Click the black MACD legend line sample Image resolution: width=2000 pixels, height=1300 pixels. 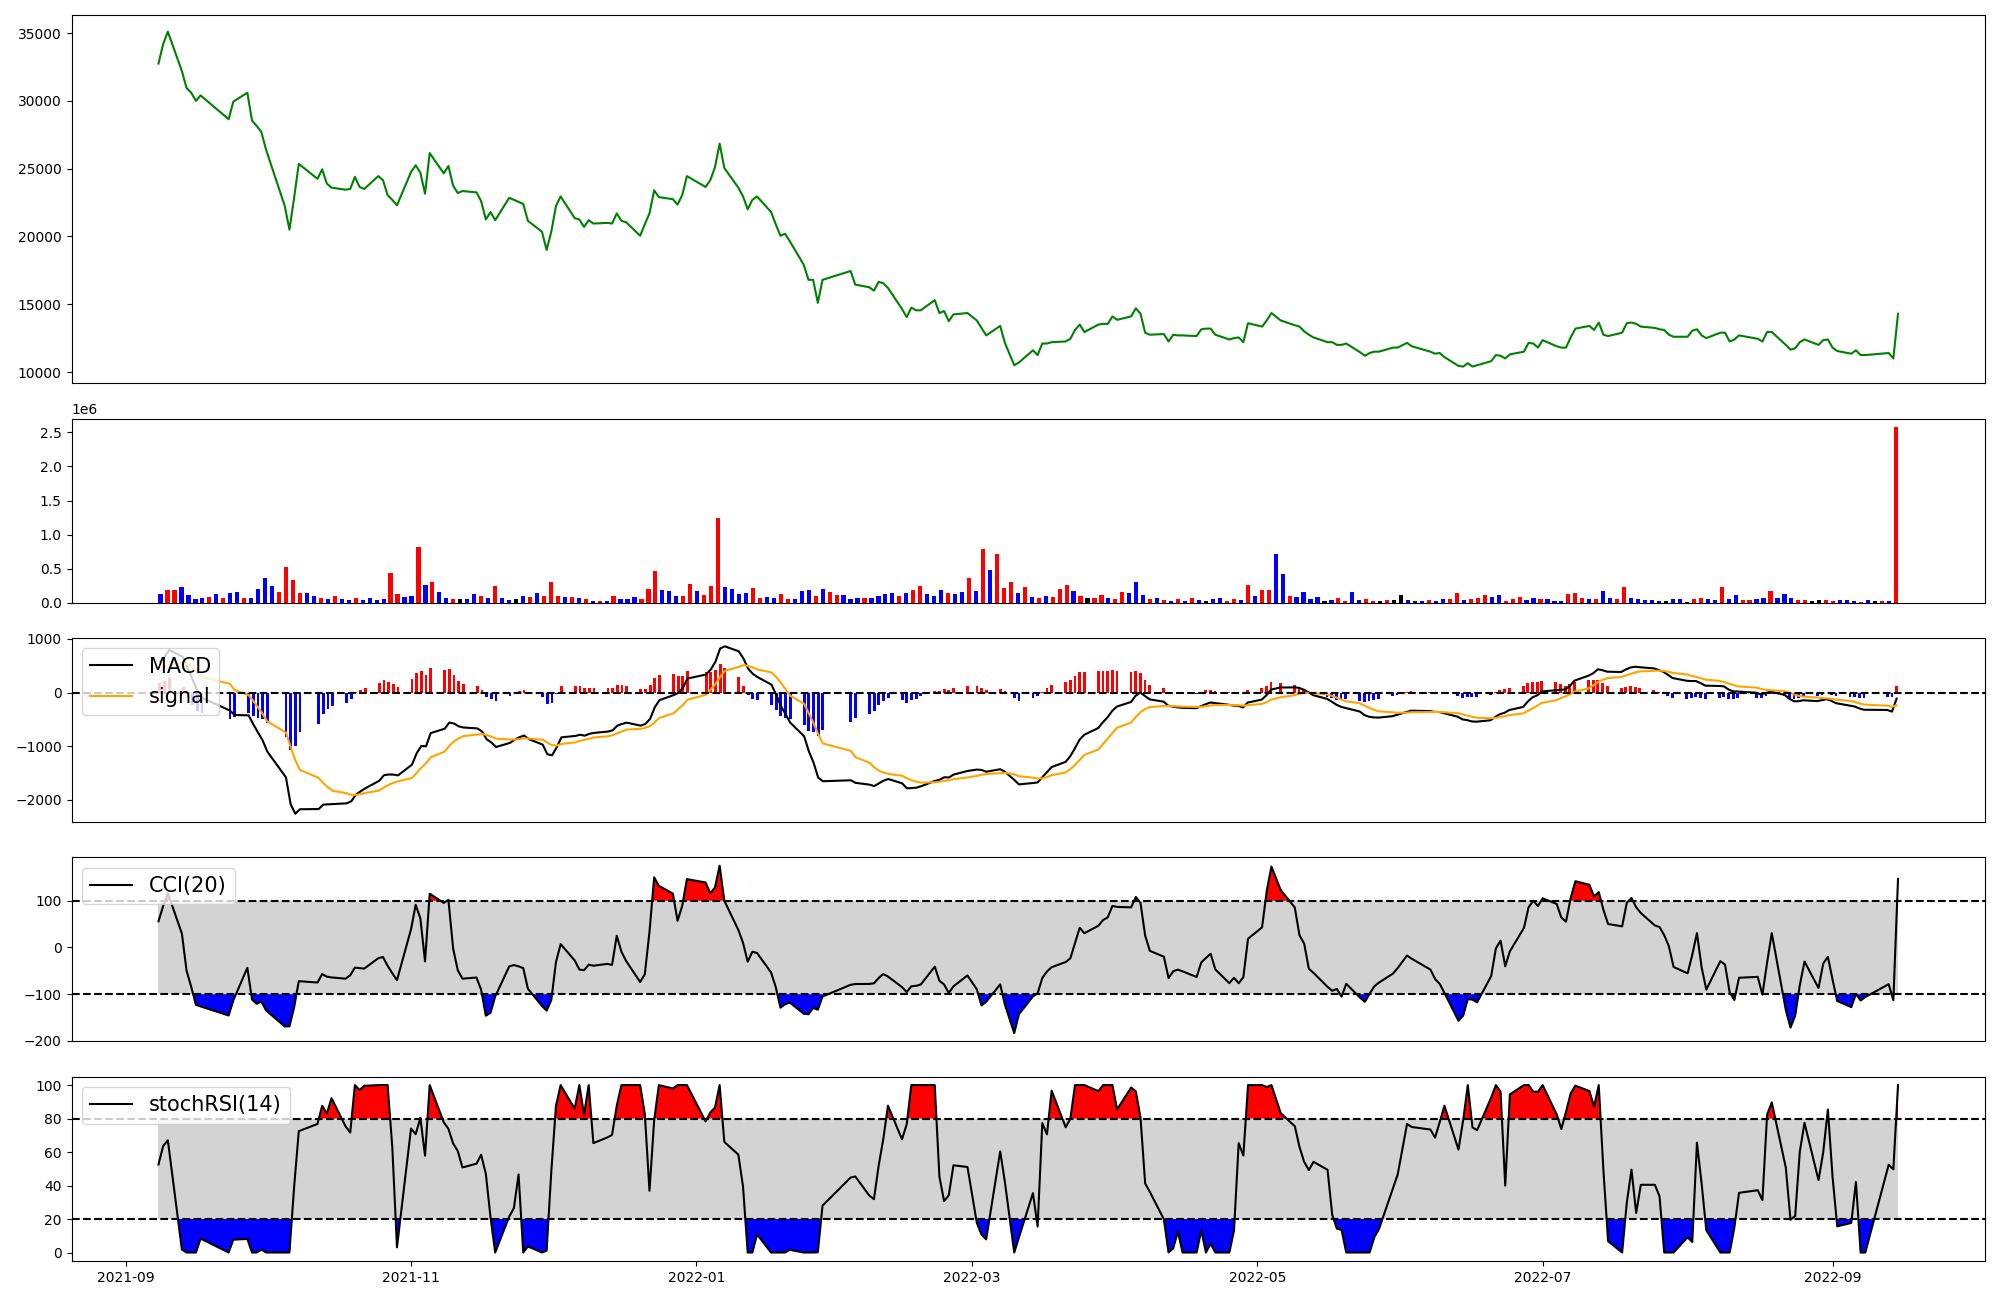pyautogui.click(x=111, y=666)
